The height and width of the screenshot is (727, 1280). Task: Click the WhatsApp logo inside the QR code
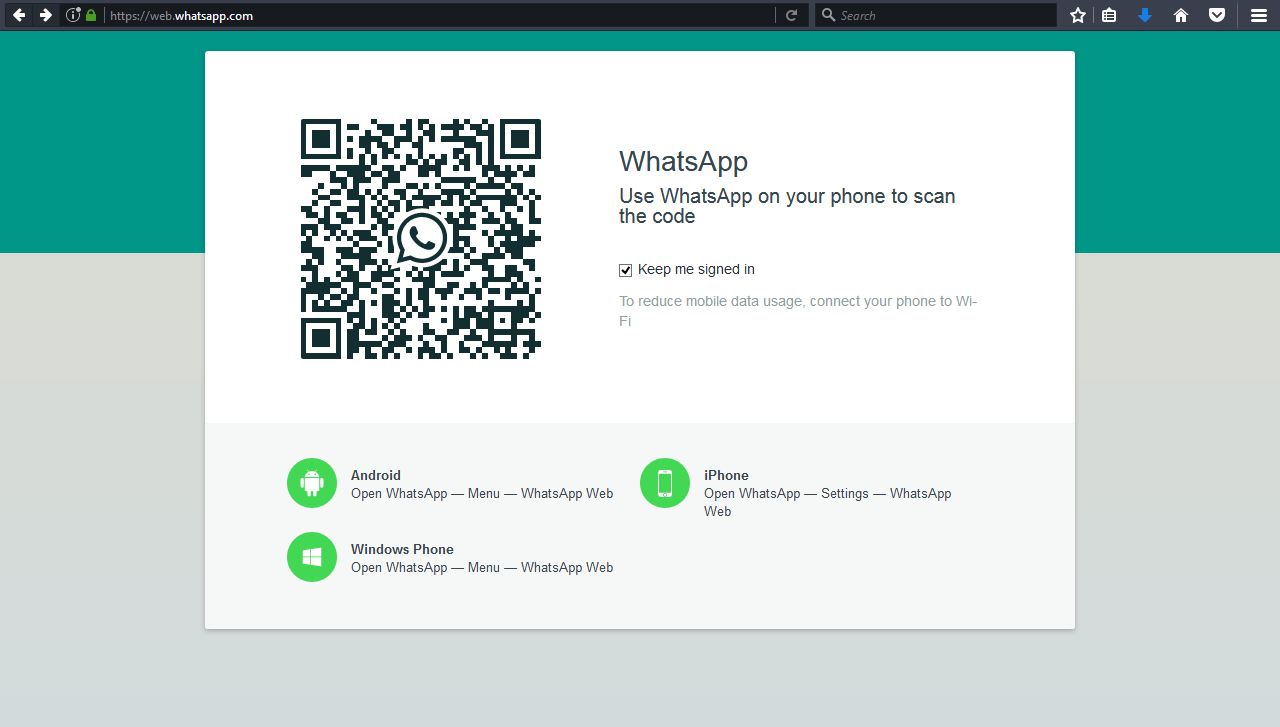[420, 238]
